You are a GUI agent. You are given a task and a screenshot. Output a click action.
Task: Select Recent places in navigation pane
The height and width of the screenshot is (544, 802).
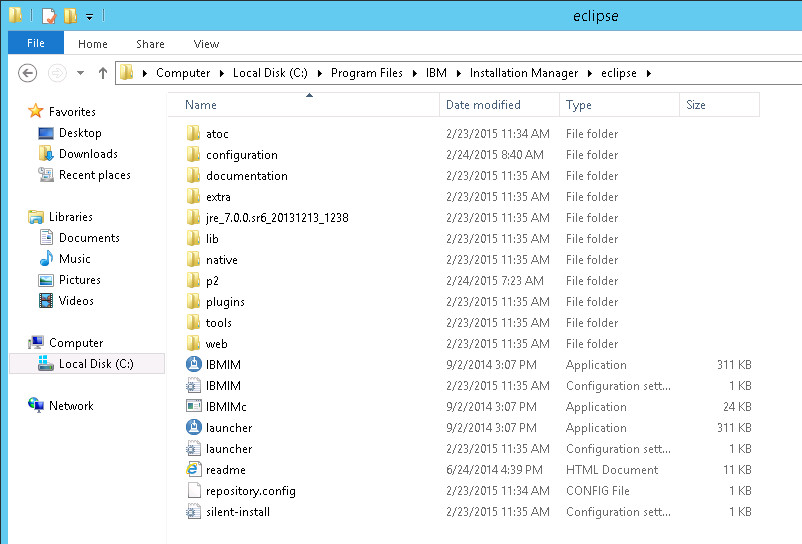[95, 175]
